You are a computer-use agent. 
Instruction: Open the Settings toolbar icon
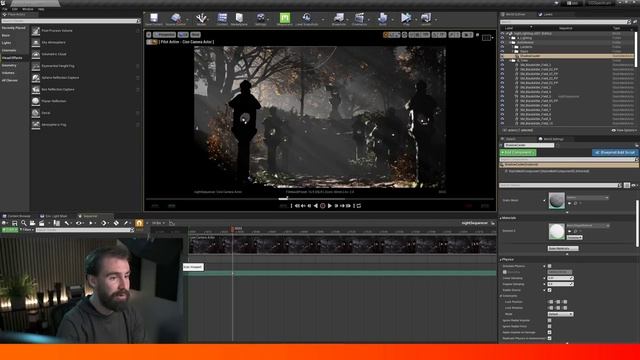[260, 18]
